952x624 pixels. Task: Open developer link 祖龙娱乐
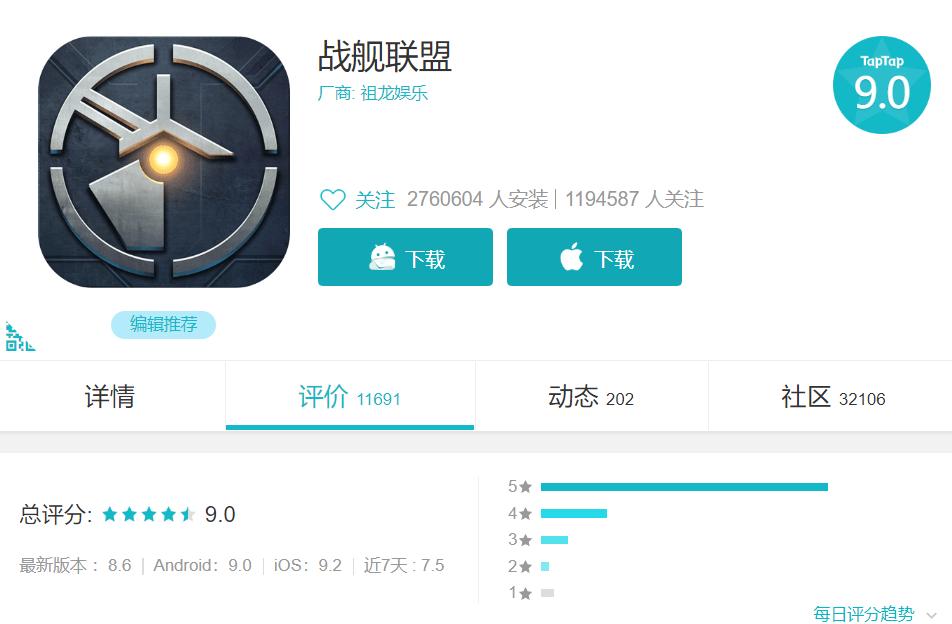tap(394, 93)
